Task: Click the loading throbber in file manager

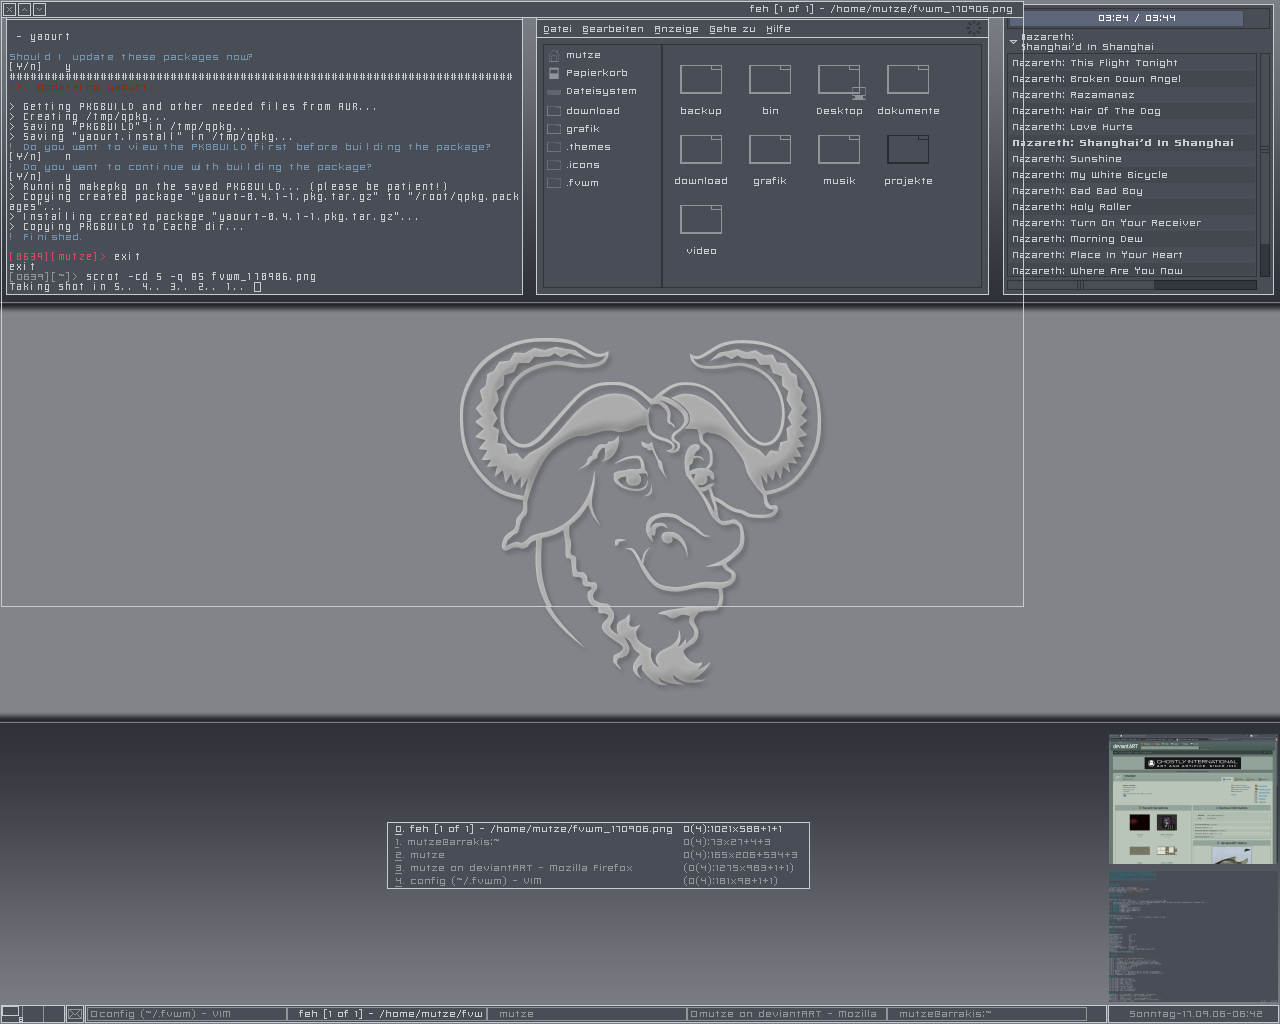Action: [x=974, y=28]
